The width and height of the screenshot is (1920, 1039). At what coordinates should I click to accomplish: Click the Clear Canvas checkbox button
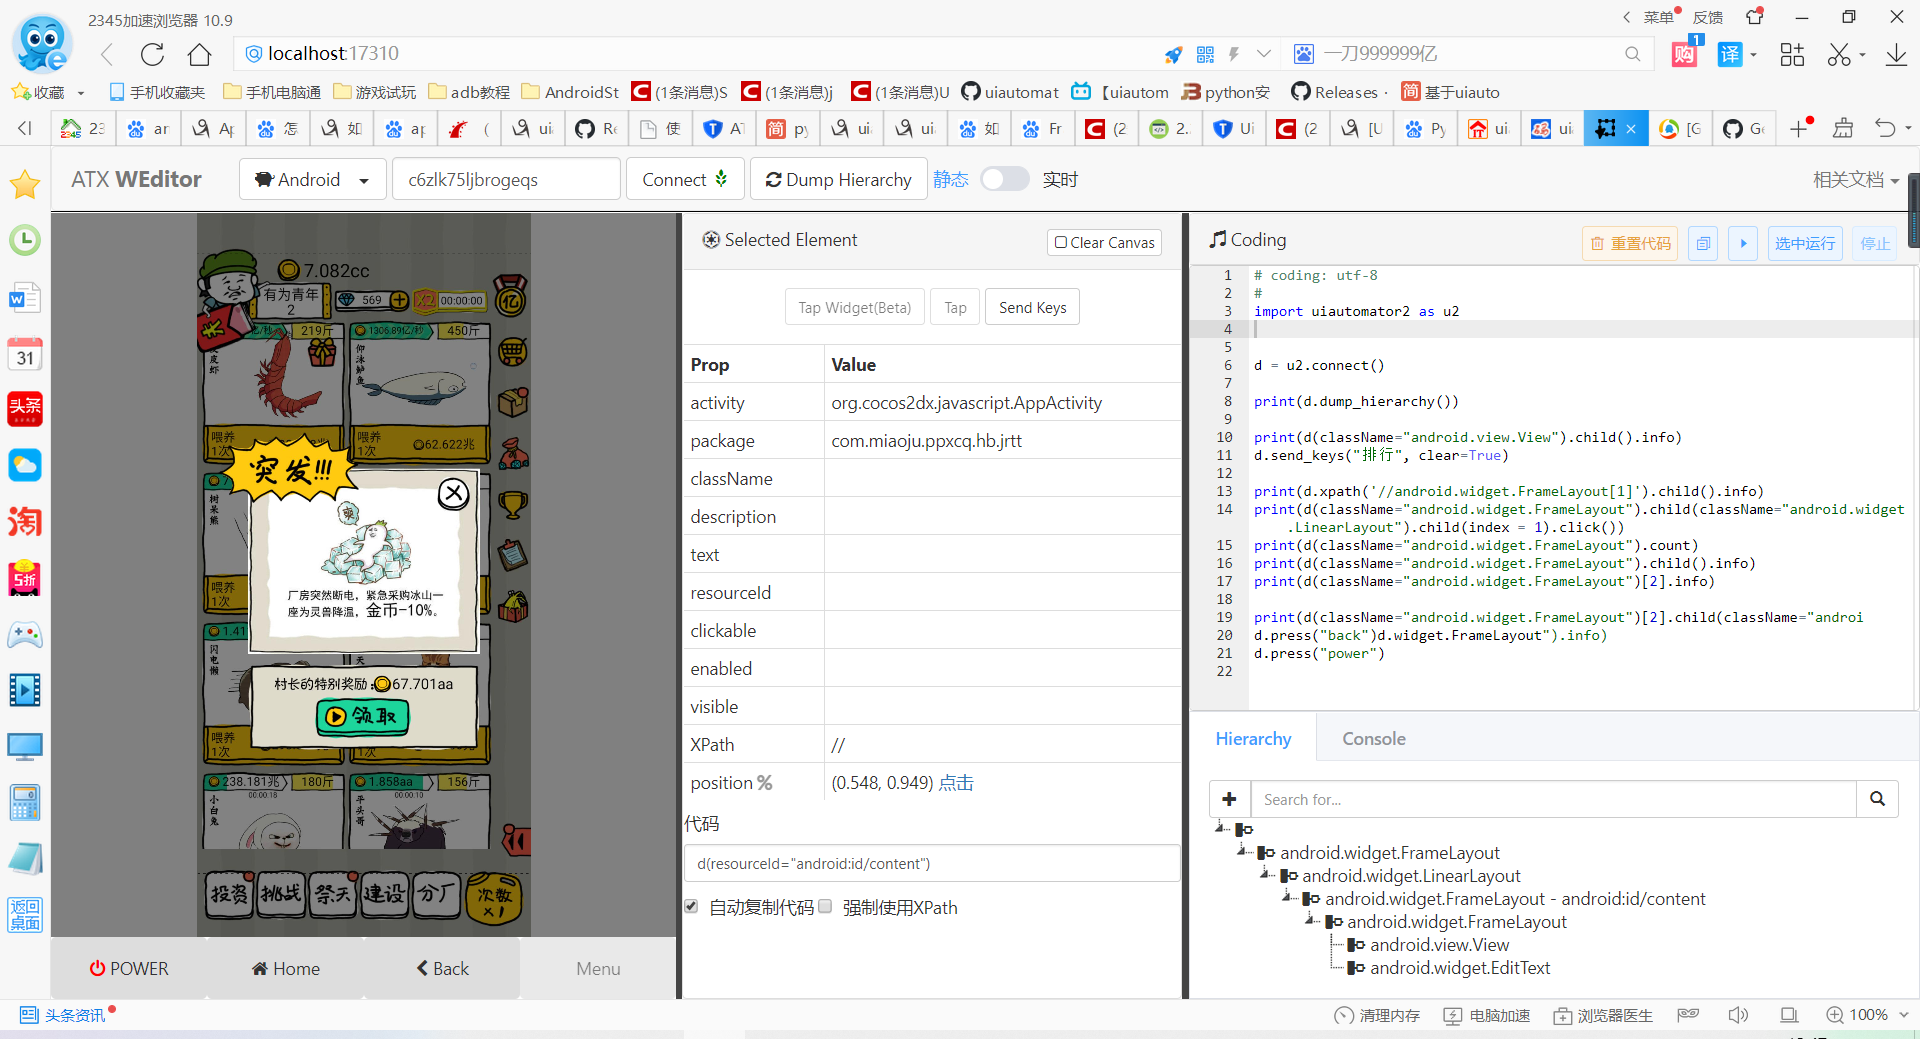[1105, 242]
